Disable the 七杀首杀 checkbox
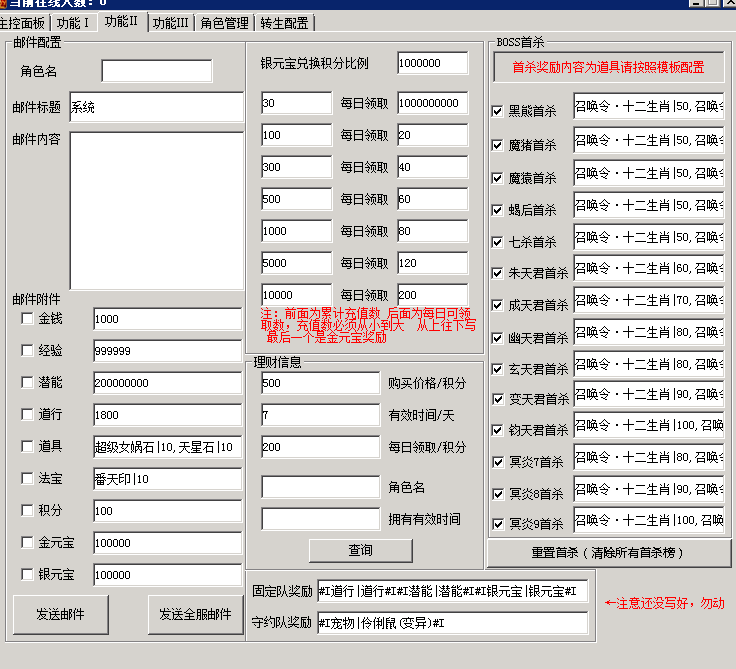736x669 pixels. coord(498,242)
